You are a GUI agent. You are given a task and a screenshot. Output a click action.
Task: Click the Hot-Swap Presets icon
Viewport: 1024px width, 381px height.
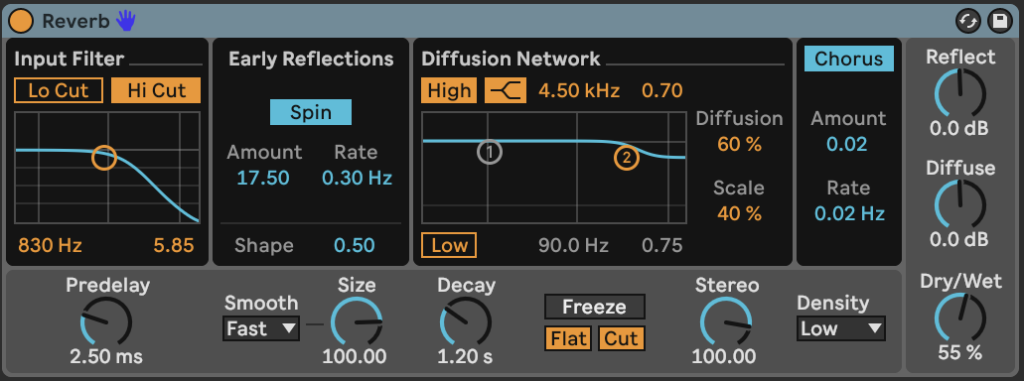[968, 22]
